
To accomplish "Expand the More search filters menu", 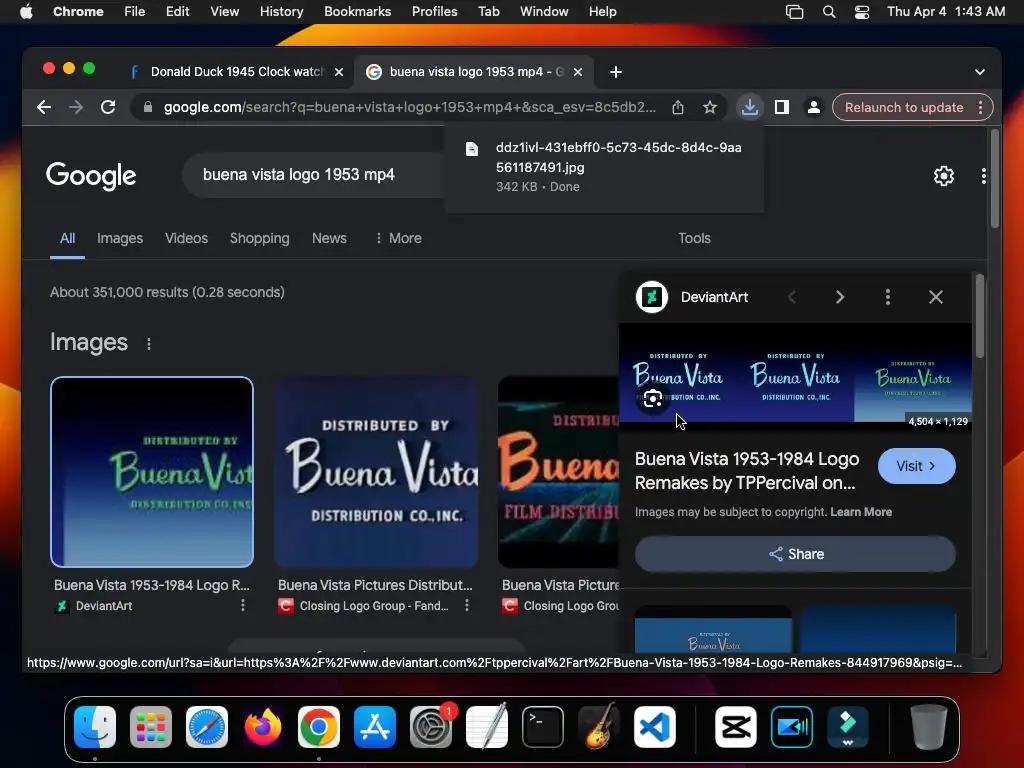I will (x=398, y=238).
